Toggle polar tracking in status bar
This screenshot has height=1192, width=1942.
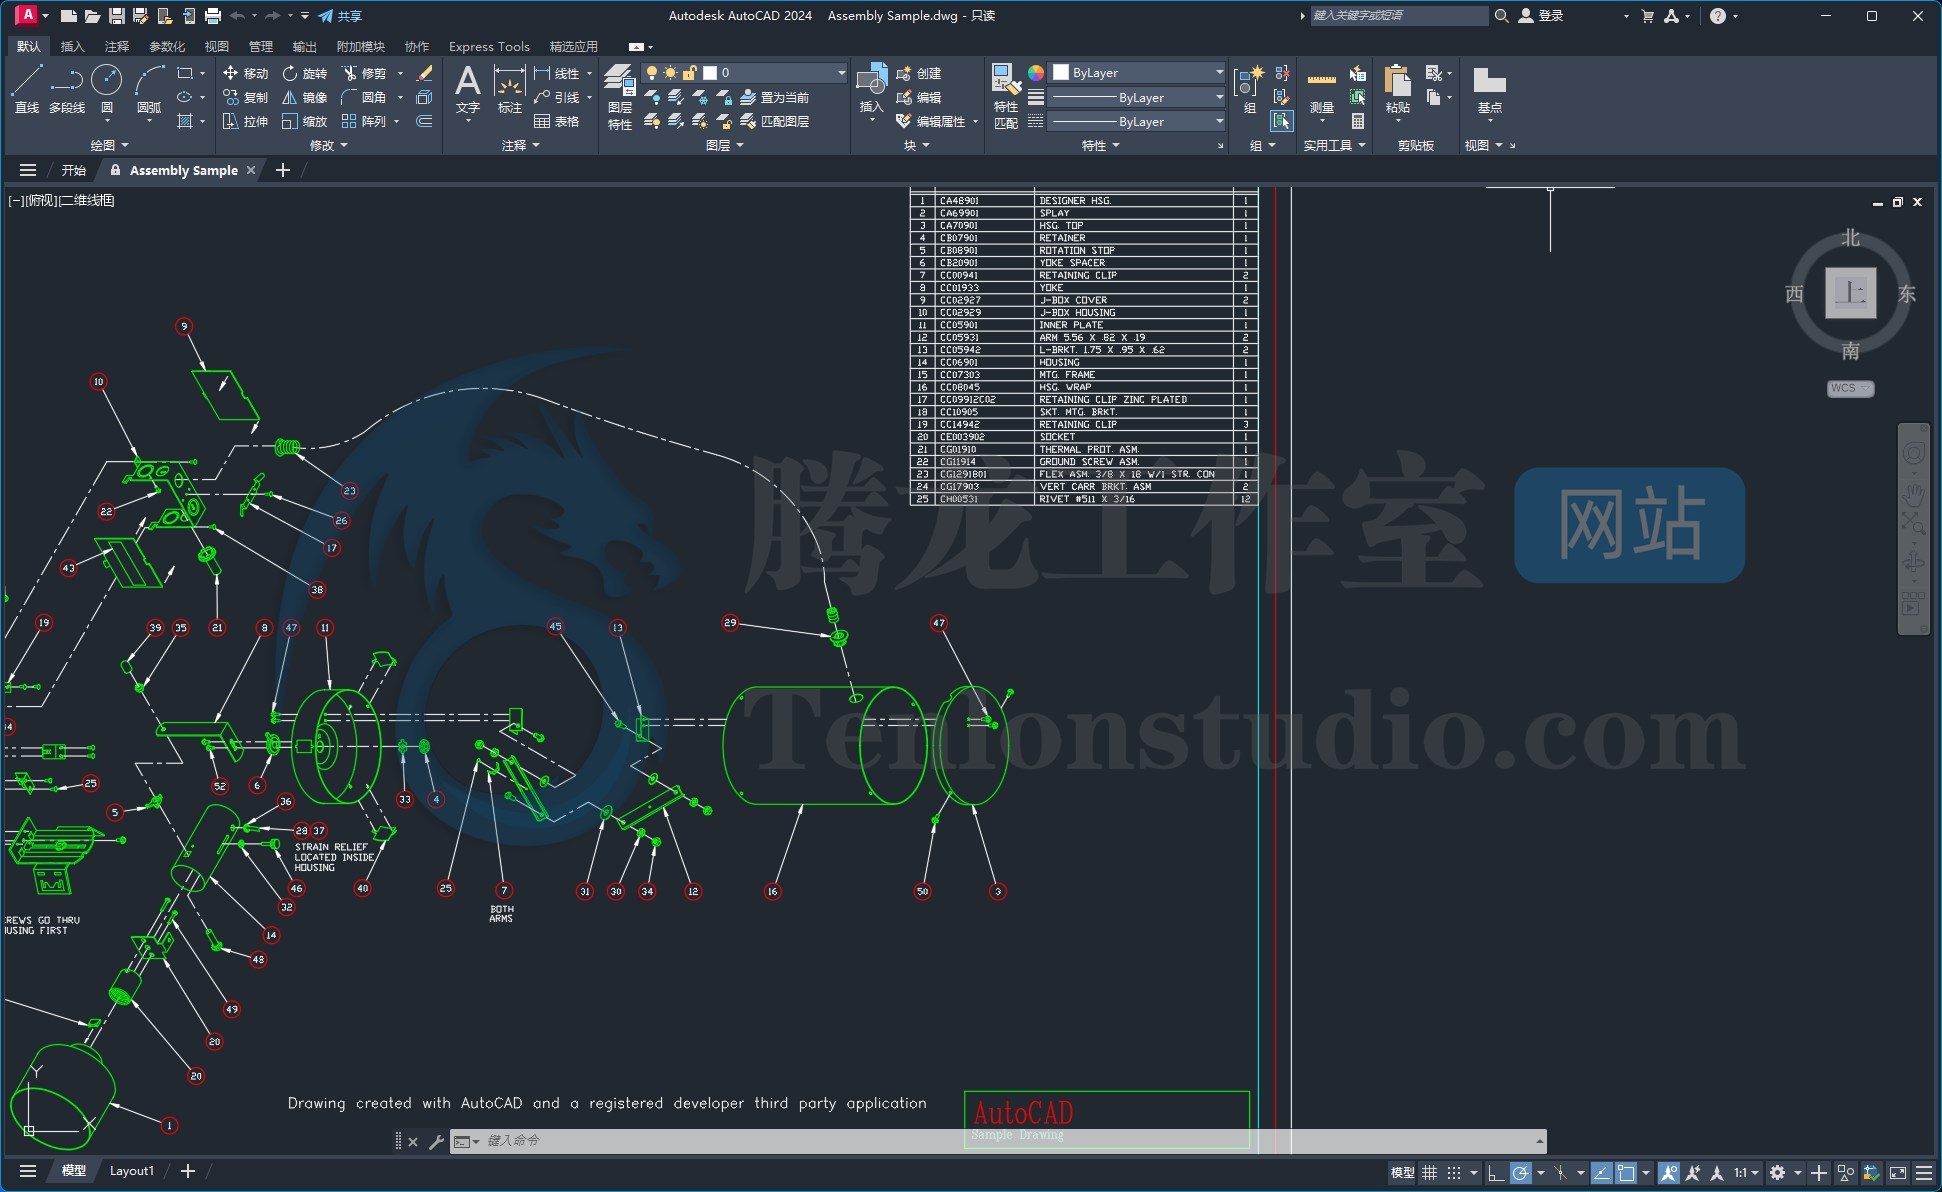click(1520, 1173)
